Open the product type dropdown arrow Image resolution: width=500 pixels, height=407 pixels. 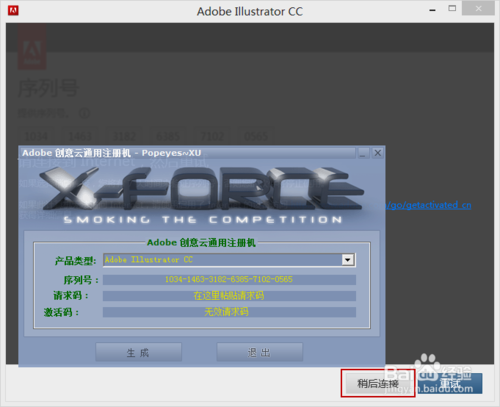point(348,260)
